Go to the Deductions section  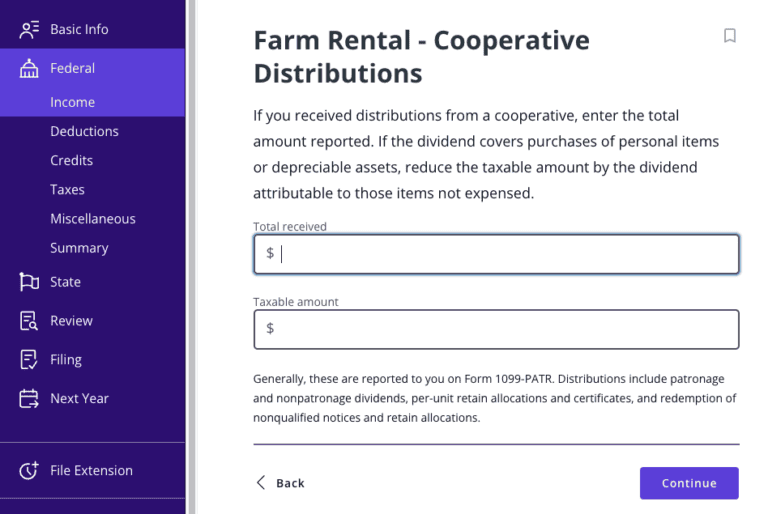(84, 131)
